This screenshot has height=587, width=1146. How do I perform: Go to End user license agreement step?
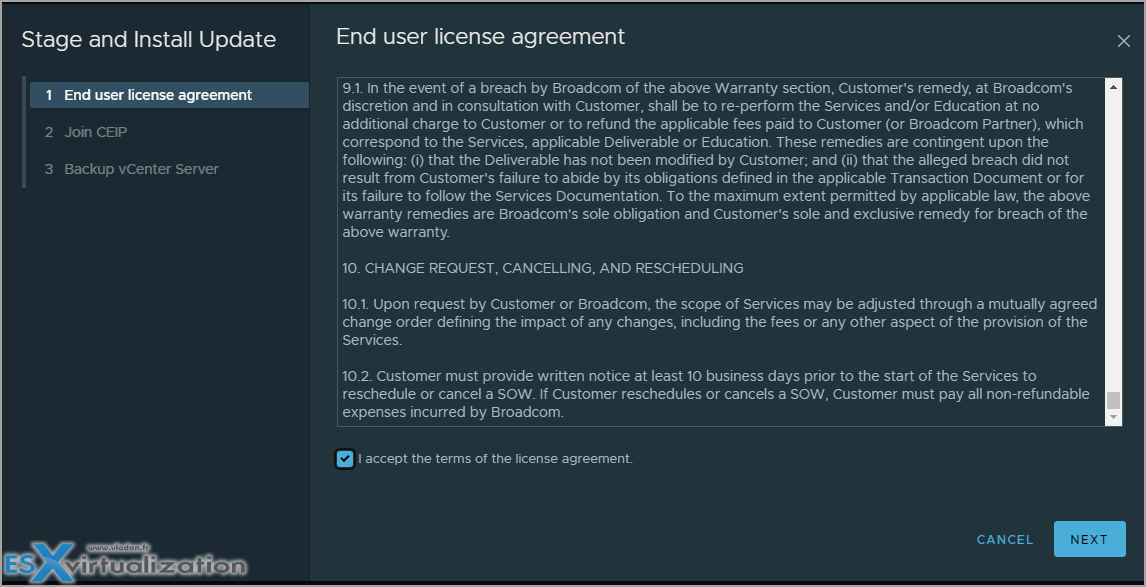pos(170,95)
